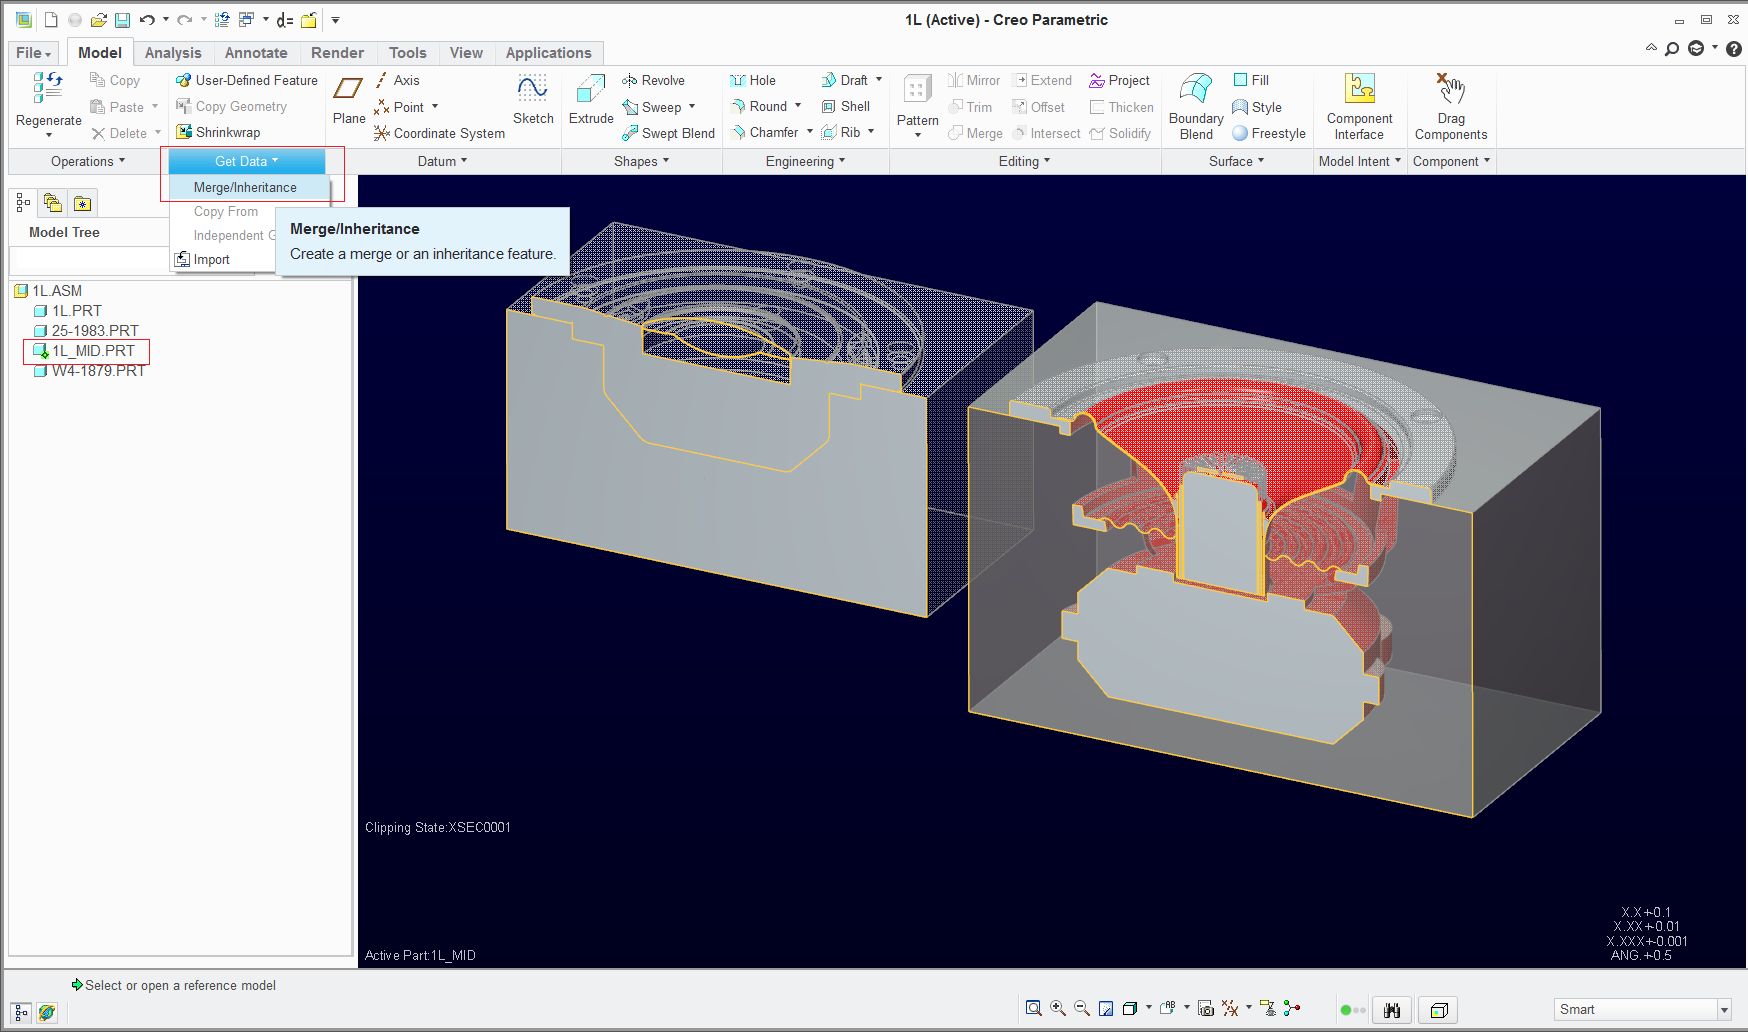Switch to the View tab
Screen dimensions: 1748x1032
[466, 53]
